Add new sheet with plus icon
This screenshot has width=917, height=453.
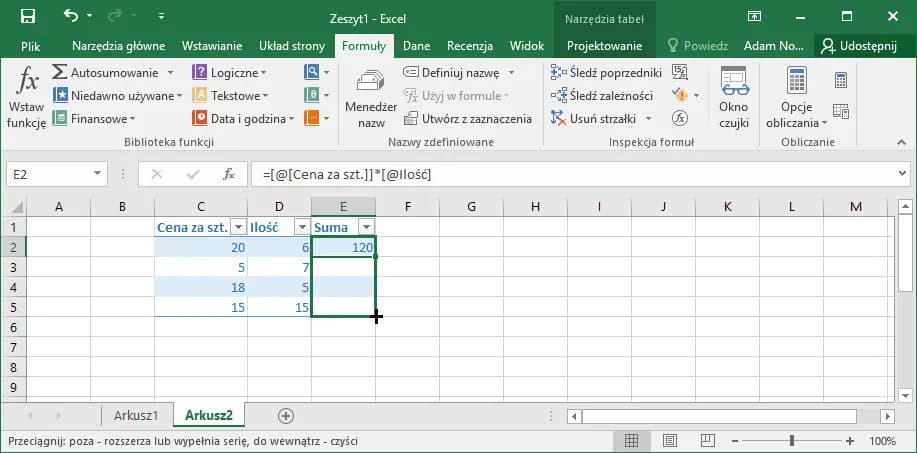286,415
